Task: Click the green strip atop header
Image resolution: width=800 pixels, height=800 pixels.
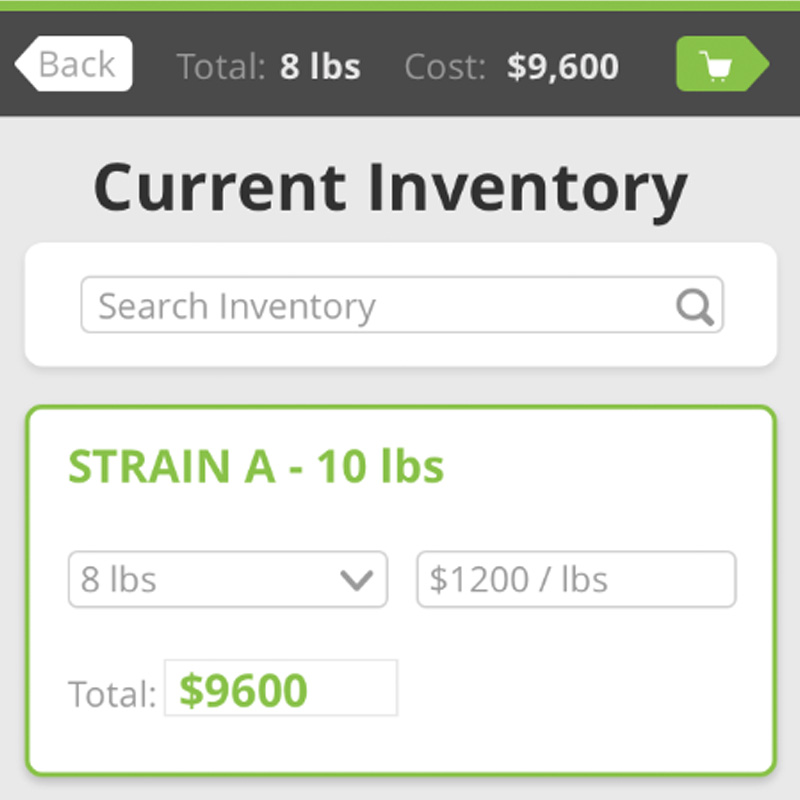Action: coord(400,6)
